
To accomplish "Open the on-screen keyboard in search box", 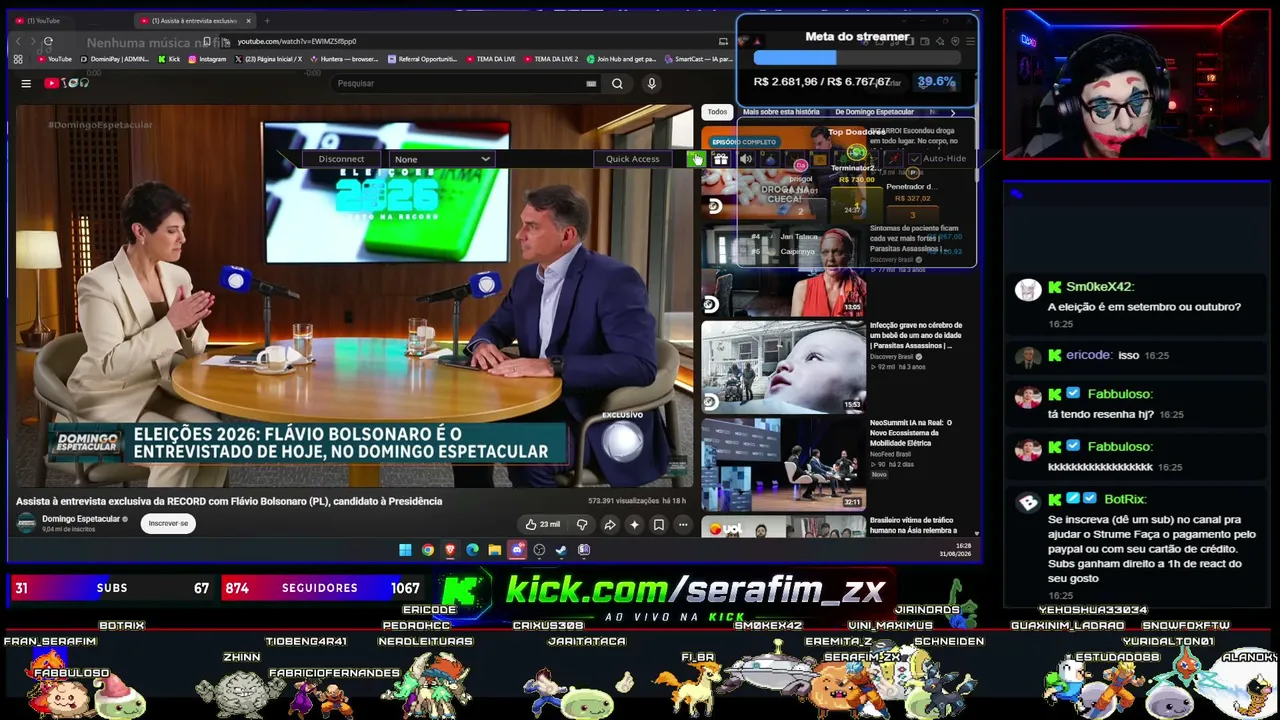I will [x=591, y=84].
